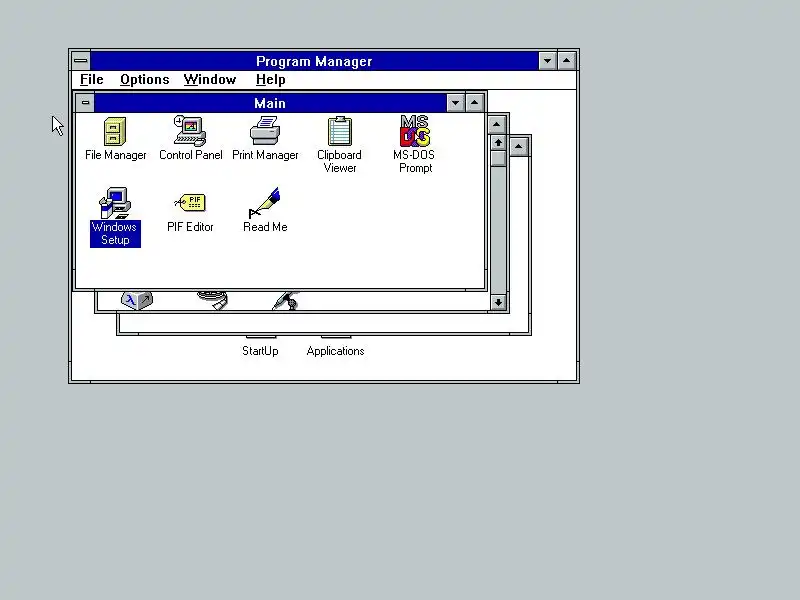This screenshot has height=600, width=800.
Task: Maximize the Program Manager window
Action: [x=566, y=61]
